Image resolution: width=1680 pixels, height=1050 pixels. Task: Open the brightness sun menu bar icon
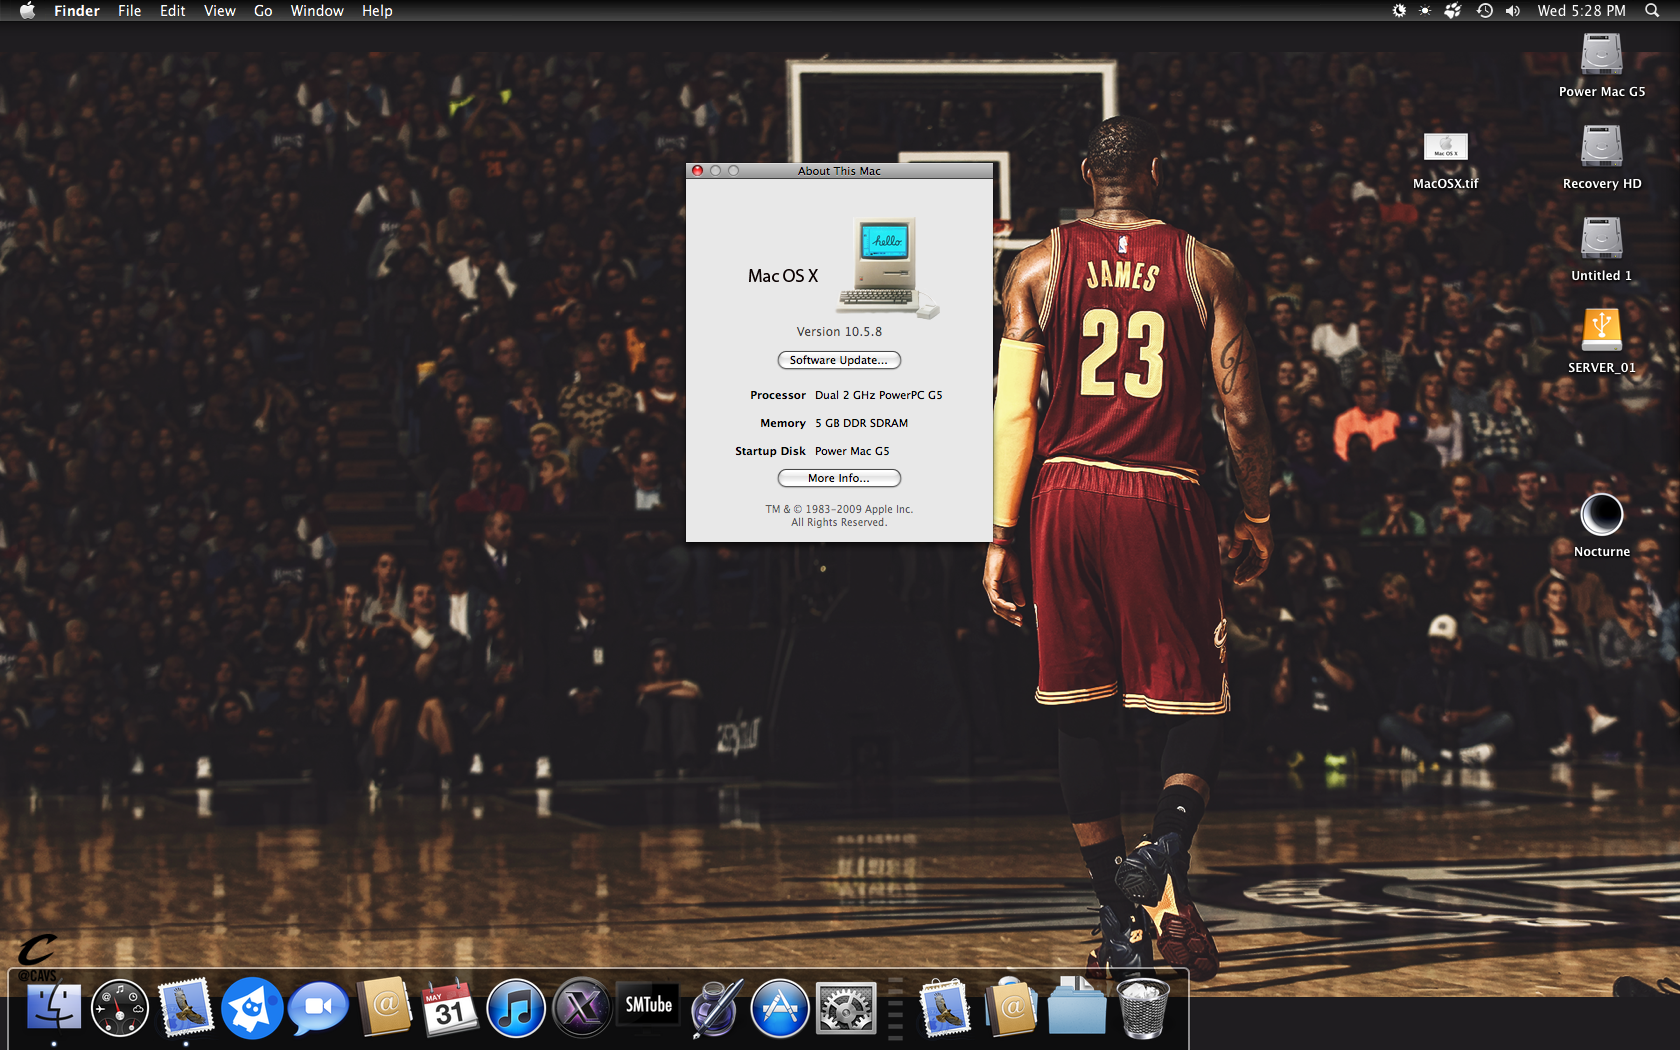click(1425, 11)
